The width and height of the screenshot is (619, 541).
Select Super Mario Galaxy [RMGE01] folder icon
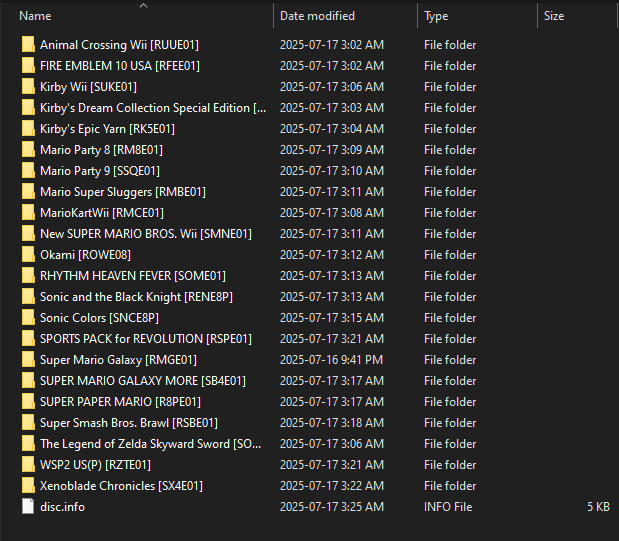(28, 359)
